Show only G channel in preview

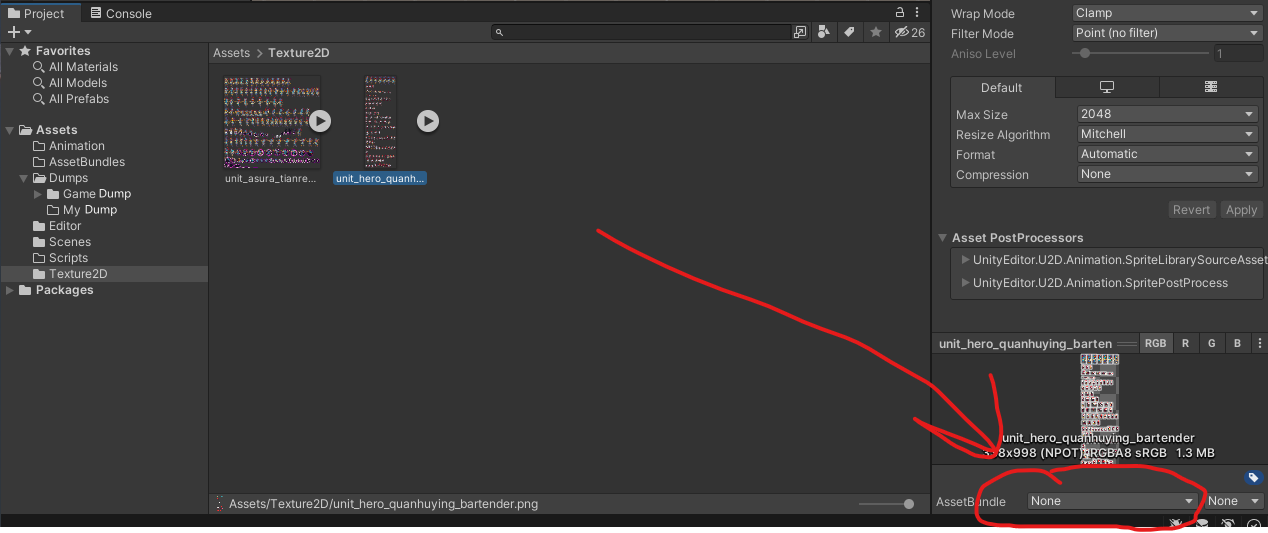tap(1211, 343)
